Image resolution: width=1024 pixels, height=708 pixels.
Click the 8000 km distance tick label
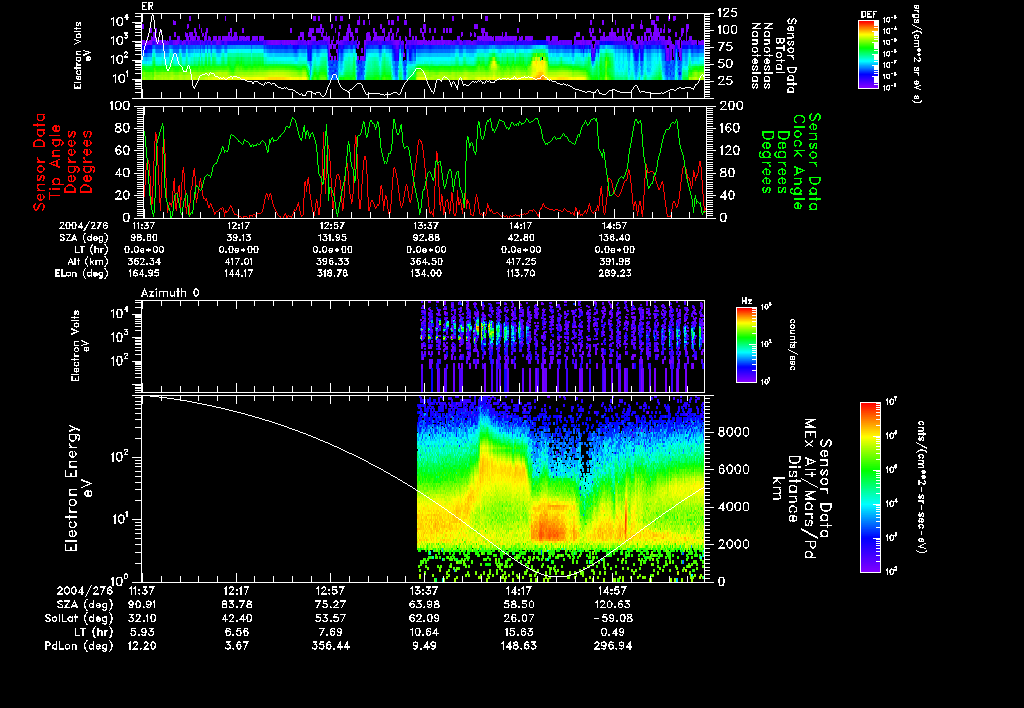click(x=733, y=432)
